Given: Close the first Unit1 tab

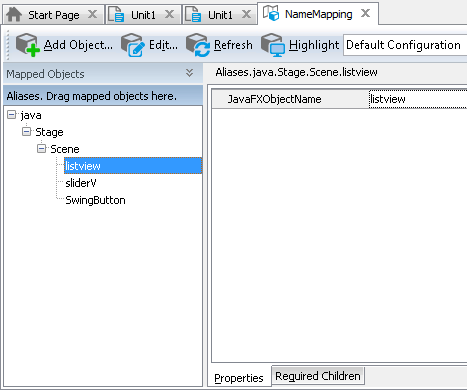Looking at the screenshot, I should pyautogui.click(x=169, y=14).
